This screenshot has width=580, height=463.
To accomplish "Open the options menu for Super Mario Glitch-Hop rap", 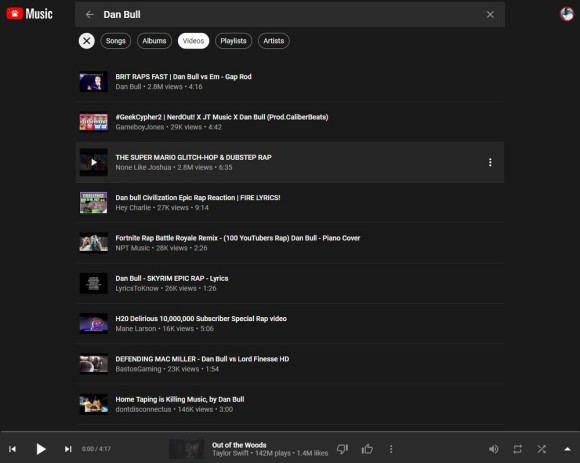I will [490, 162].
